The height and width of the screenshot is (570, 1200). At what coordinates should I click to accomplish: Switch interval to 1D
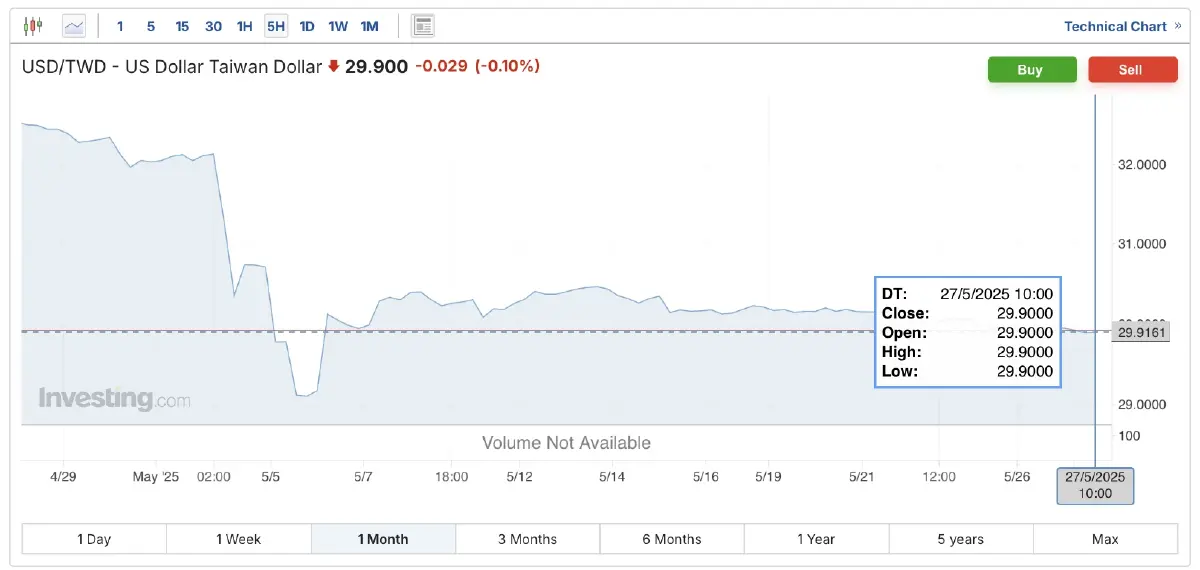[307, 26]
